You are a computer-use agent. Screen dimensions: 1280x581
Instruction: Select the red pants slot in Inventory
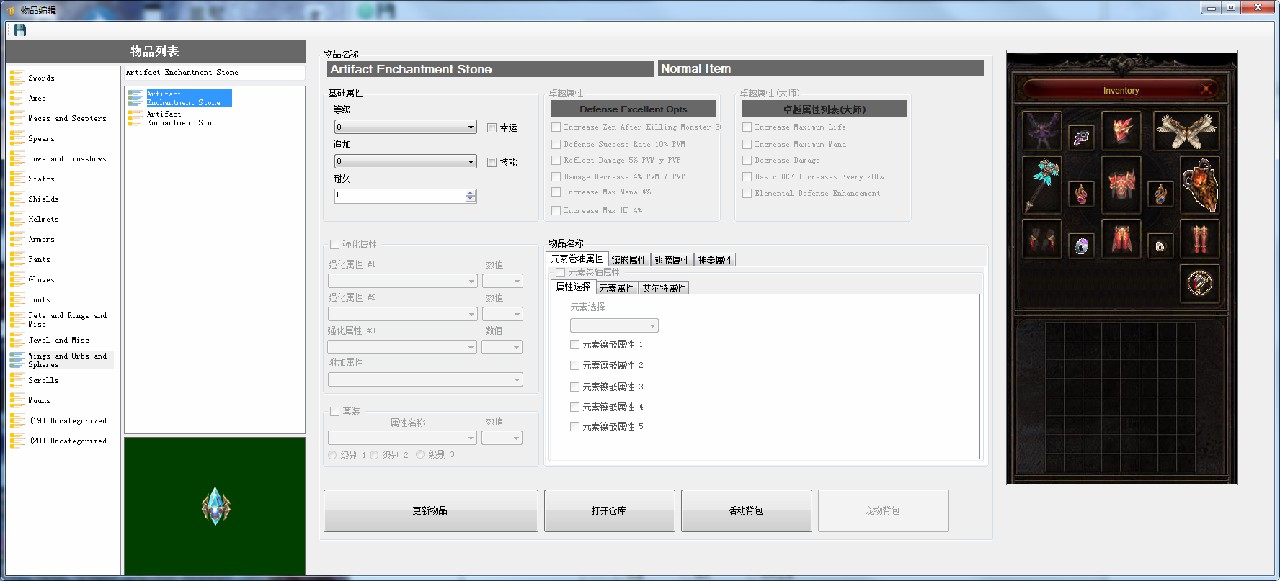[x=1121, y=239]
